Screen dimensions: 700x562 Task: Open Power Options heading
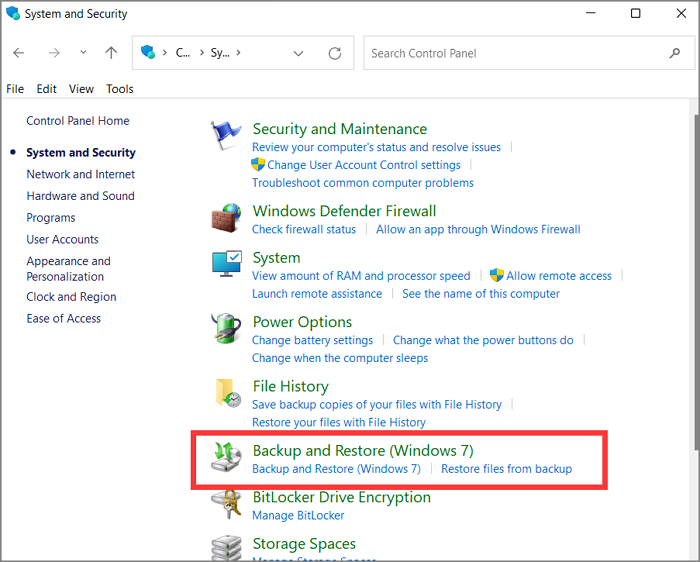coord(302,322)
